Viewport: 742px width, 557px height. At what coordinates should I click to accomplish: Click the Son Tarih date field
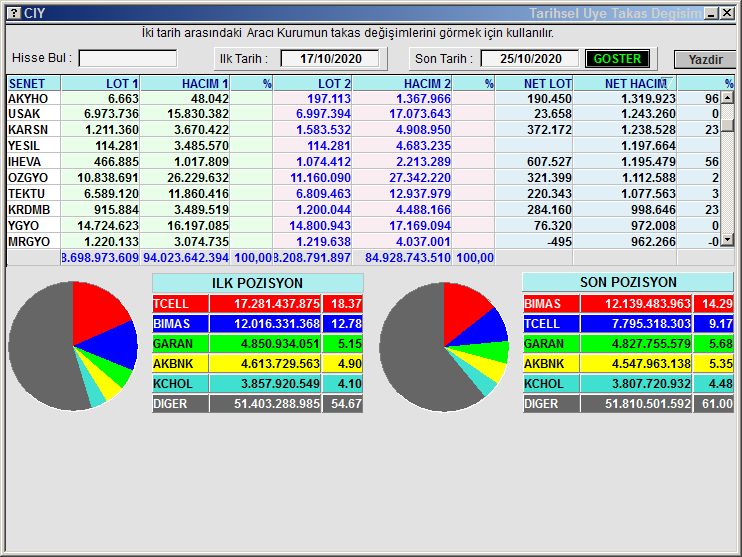(x=529, y=59)
